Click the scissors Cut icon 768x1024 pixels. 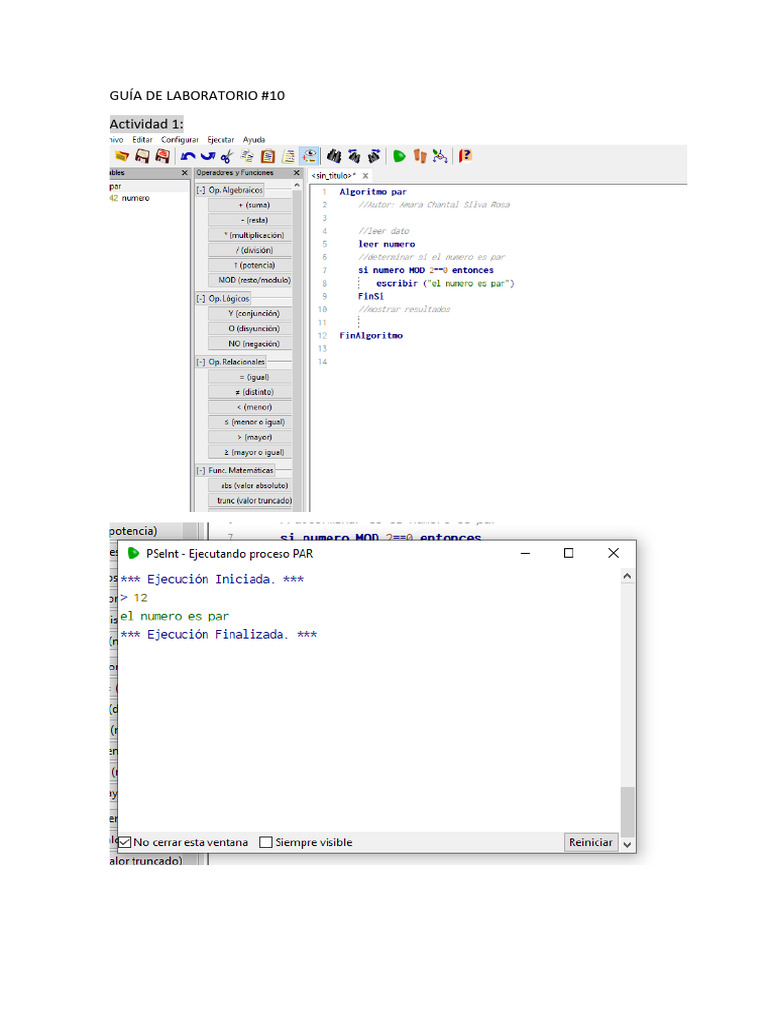tap(227, 156)
